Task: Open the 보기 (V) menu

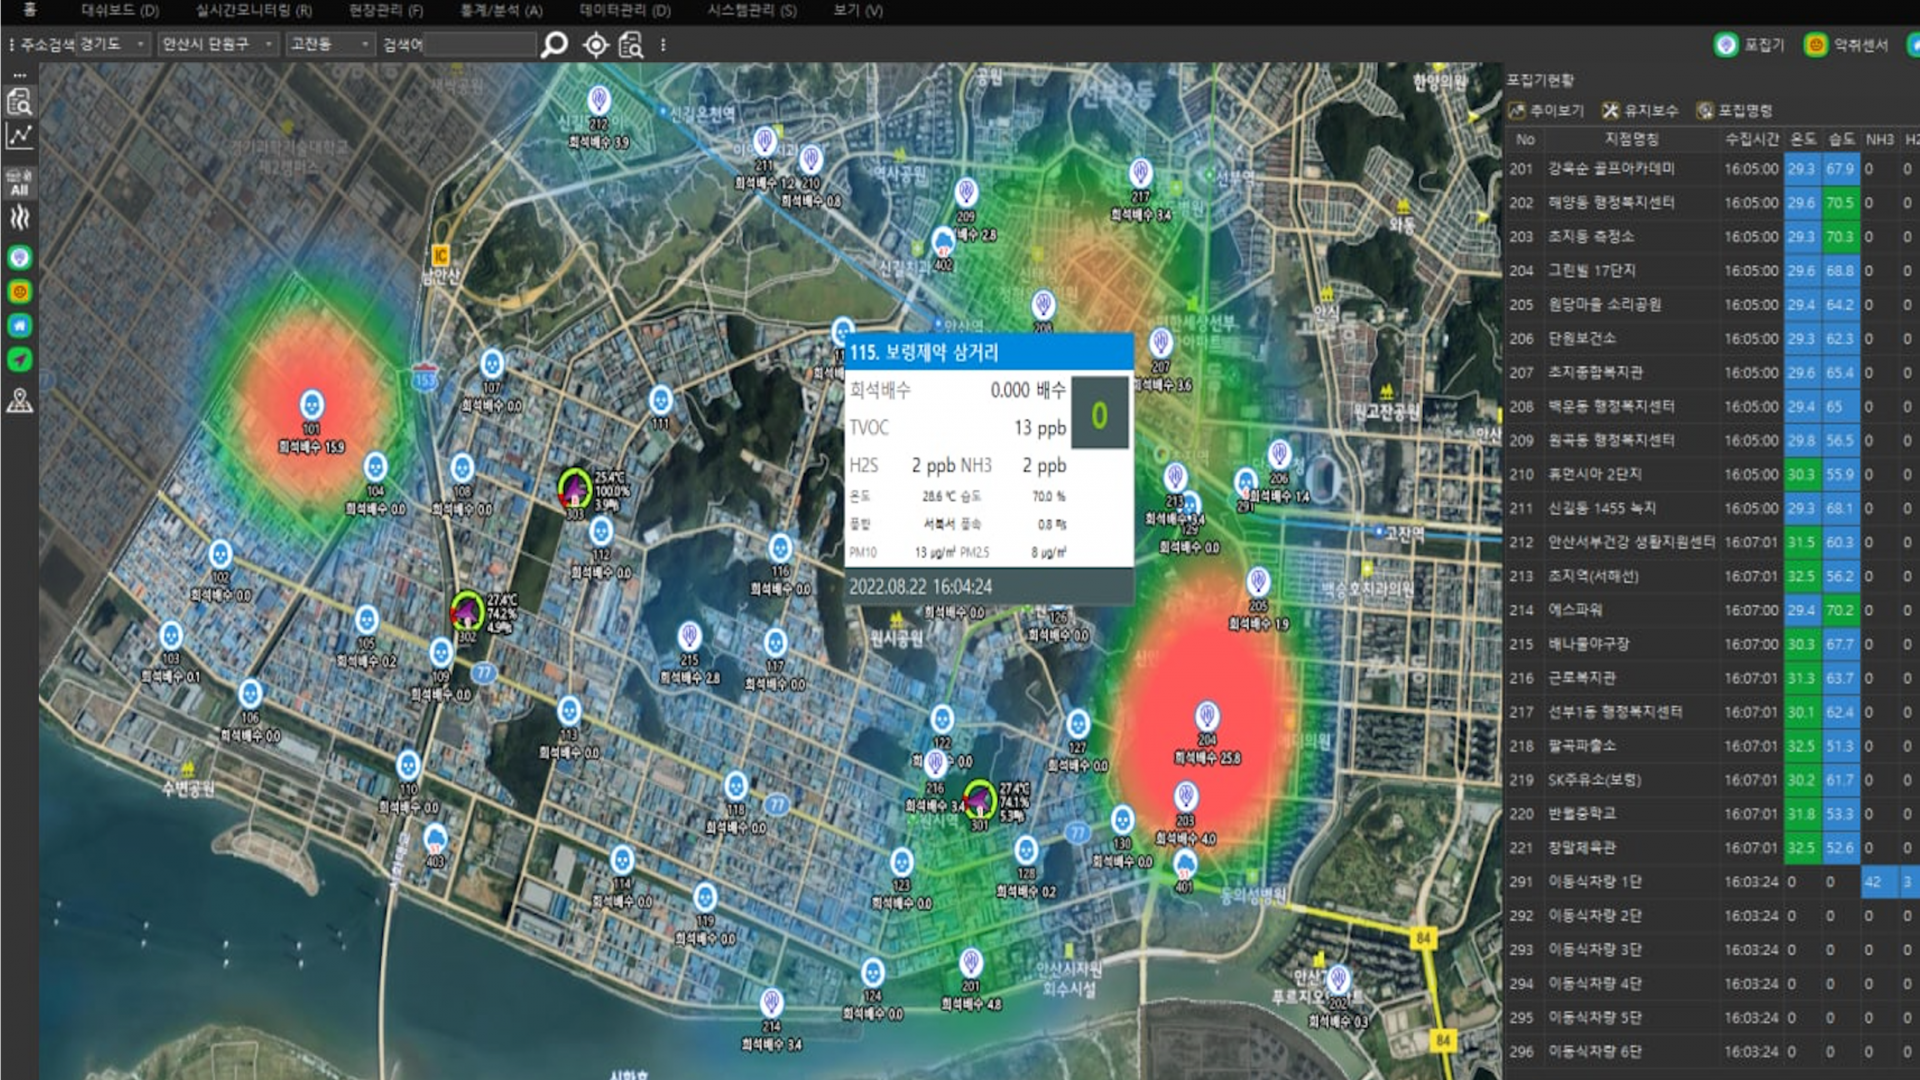Action: [858, 10]
